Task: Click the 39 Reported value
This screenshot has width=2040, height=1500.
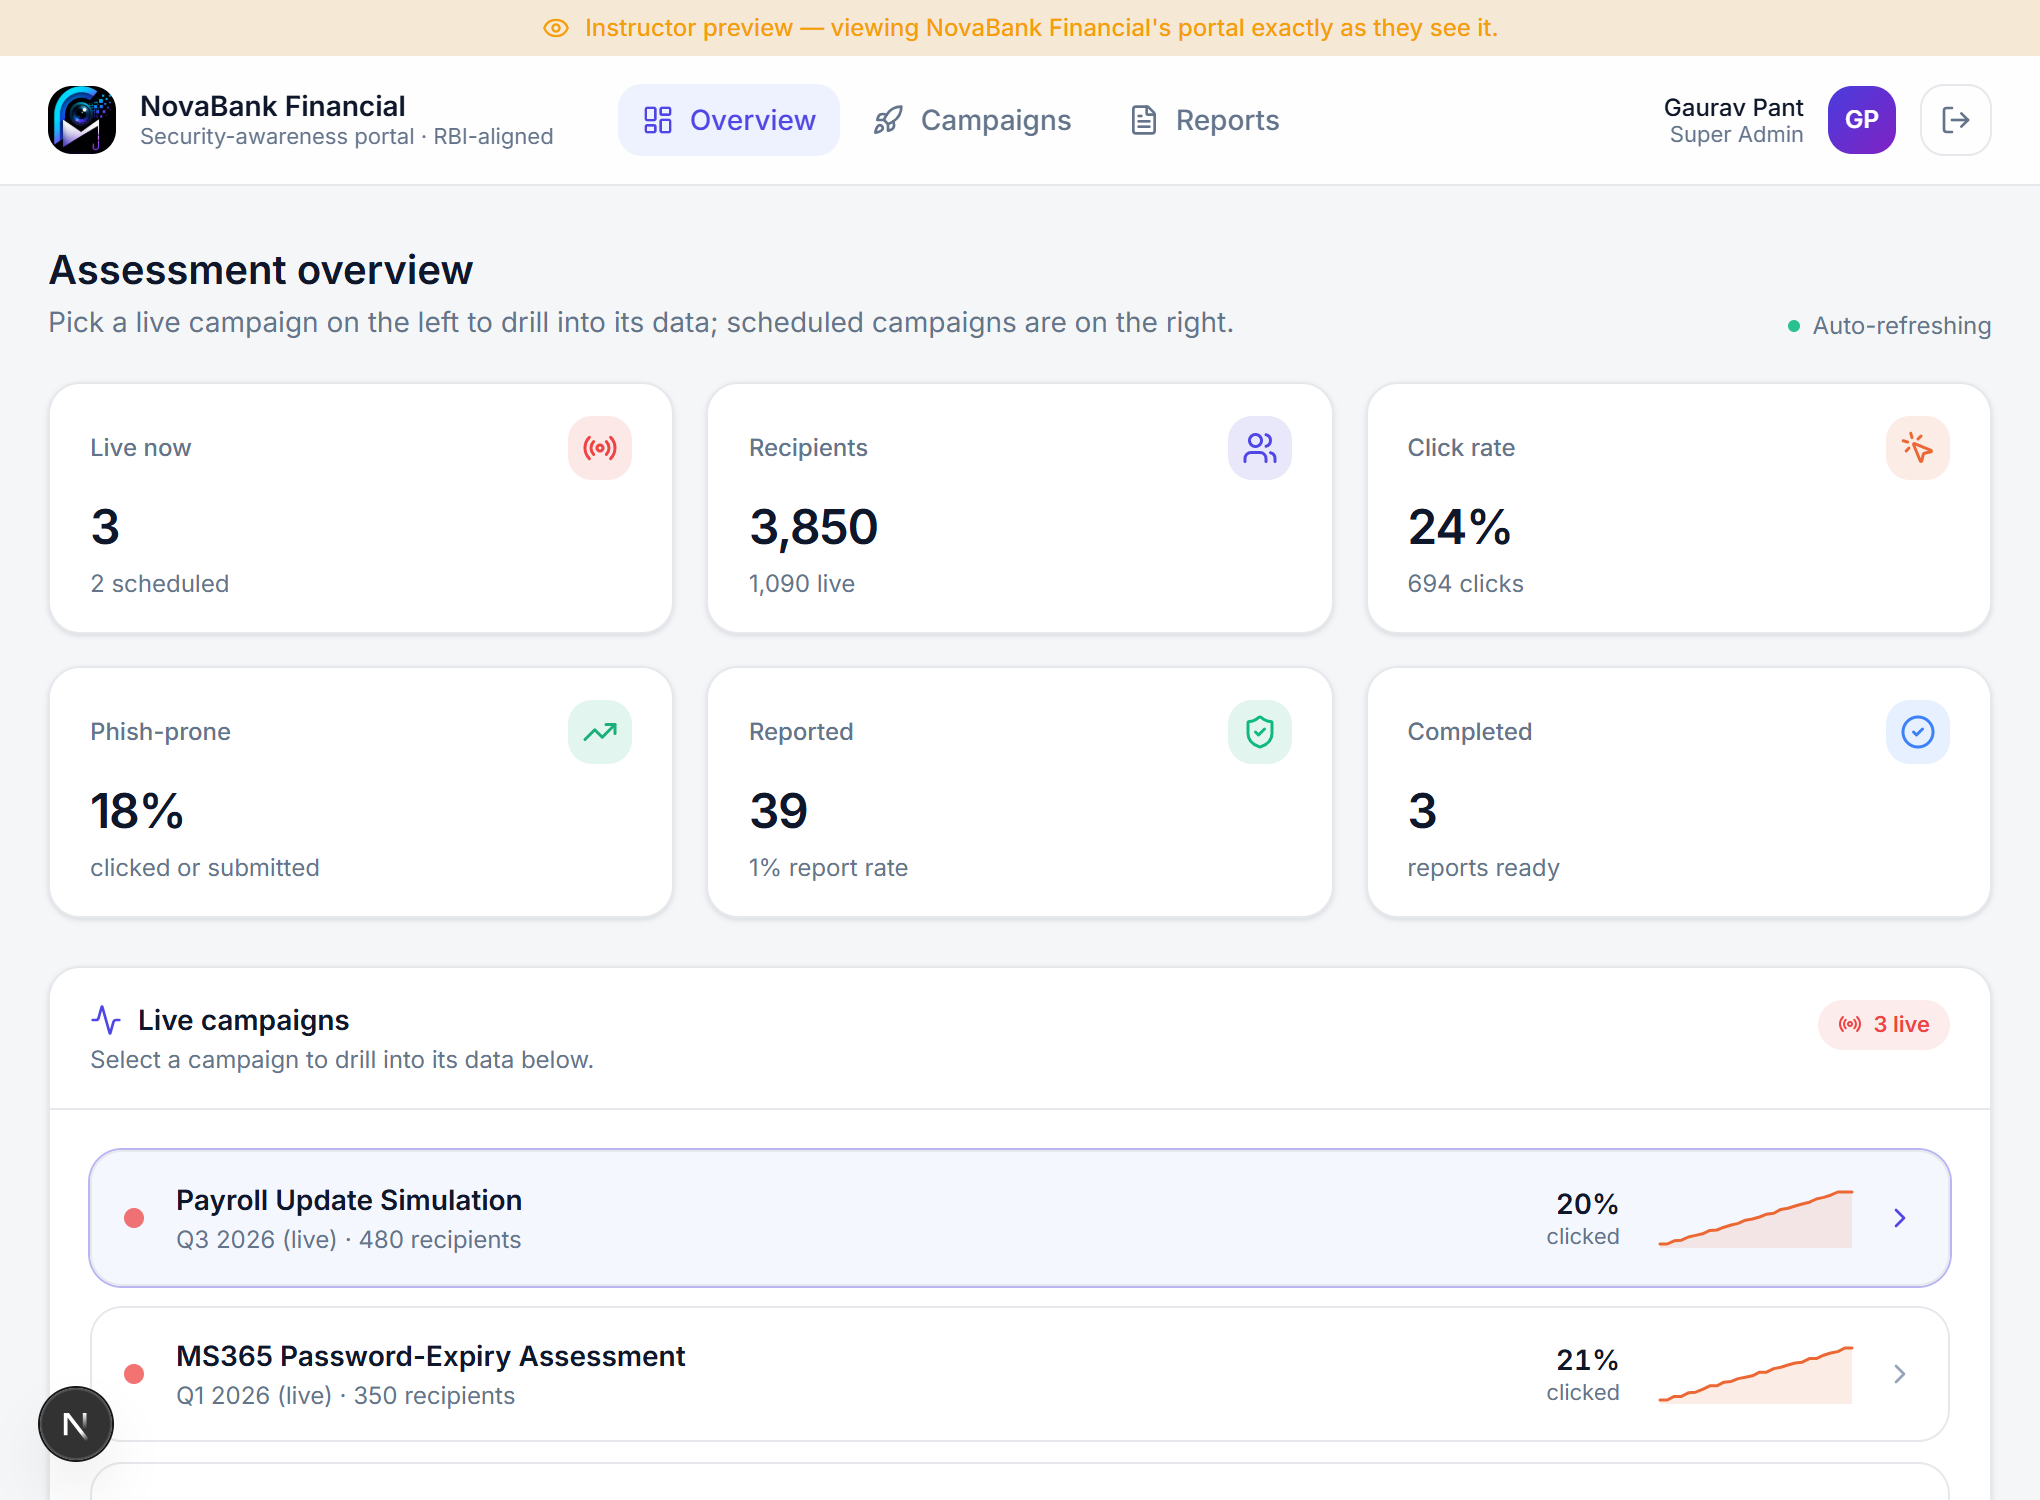Action: tap(779, 811)
